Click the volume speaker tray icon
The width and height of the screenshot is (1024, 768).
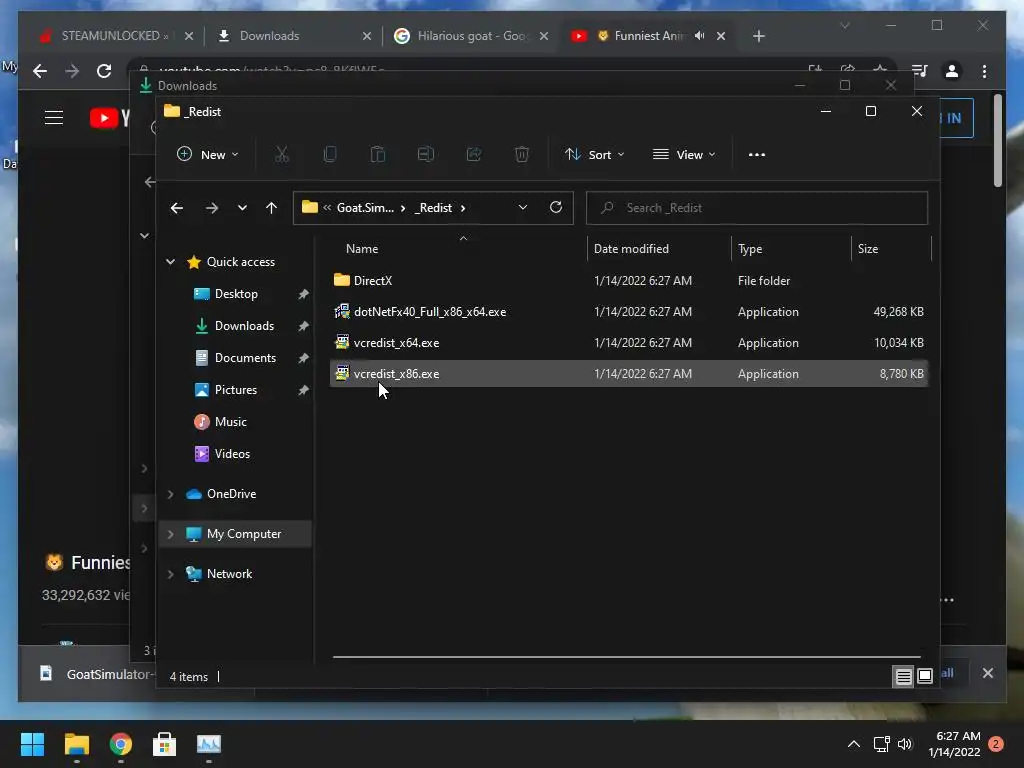(x=904, y=744)
